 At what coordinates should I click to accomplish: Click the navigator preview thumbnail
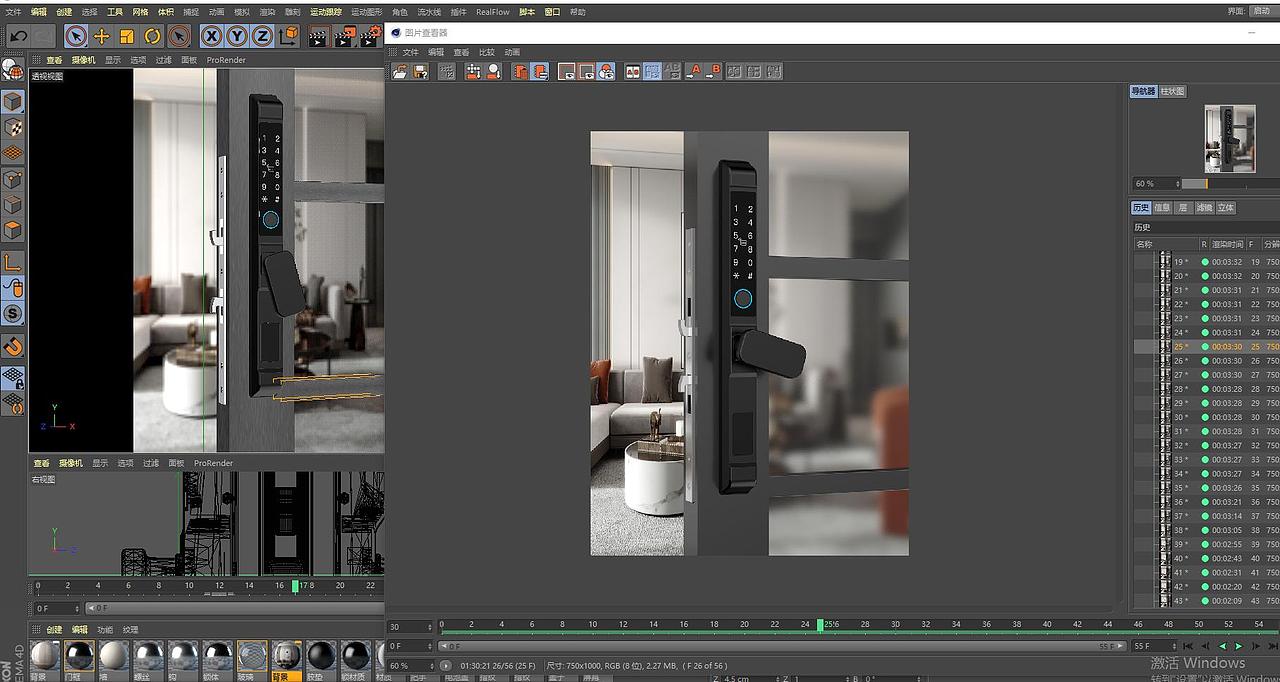tap(1230, 139)
